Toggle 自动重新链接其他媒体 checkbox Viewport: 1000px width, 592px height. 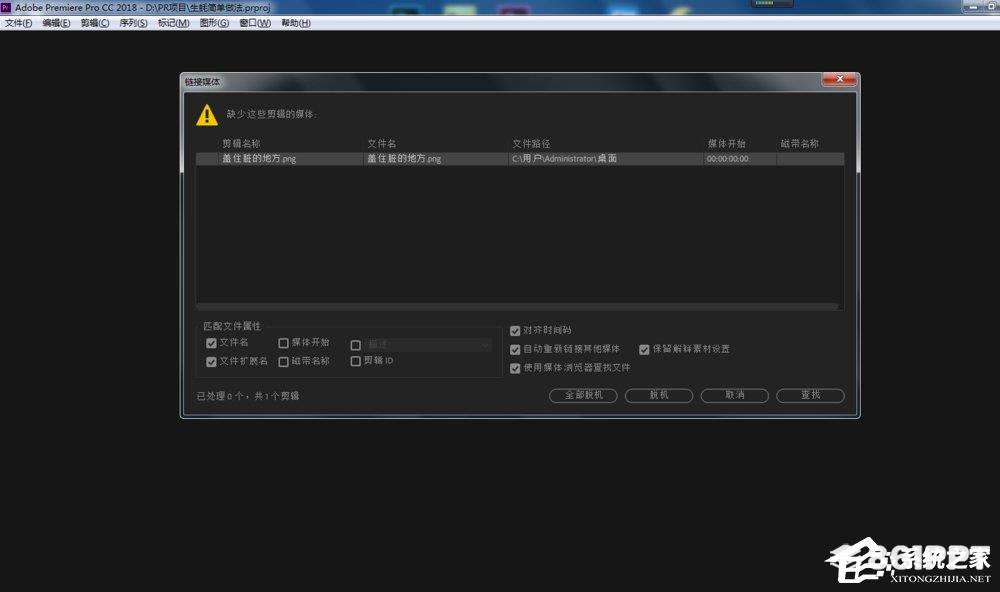click(515, 350)
